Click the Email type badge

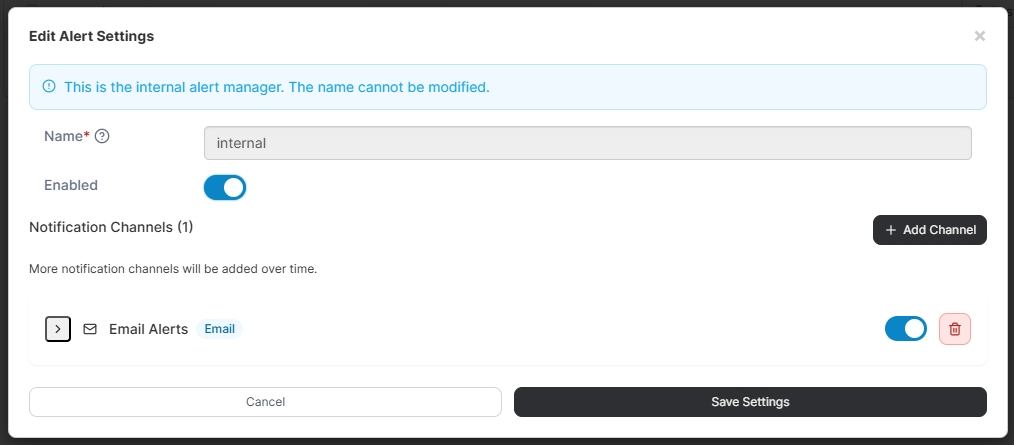(219, 329)
